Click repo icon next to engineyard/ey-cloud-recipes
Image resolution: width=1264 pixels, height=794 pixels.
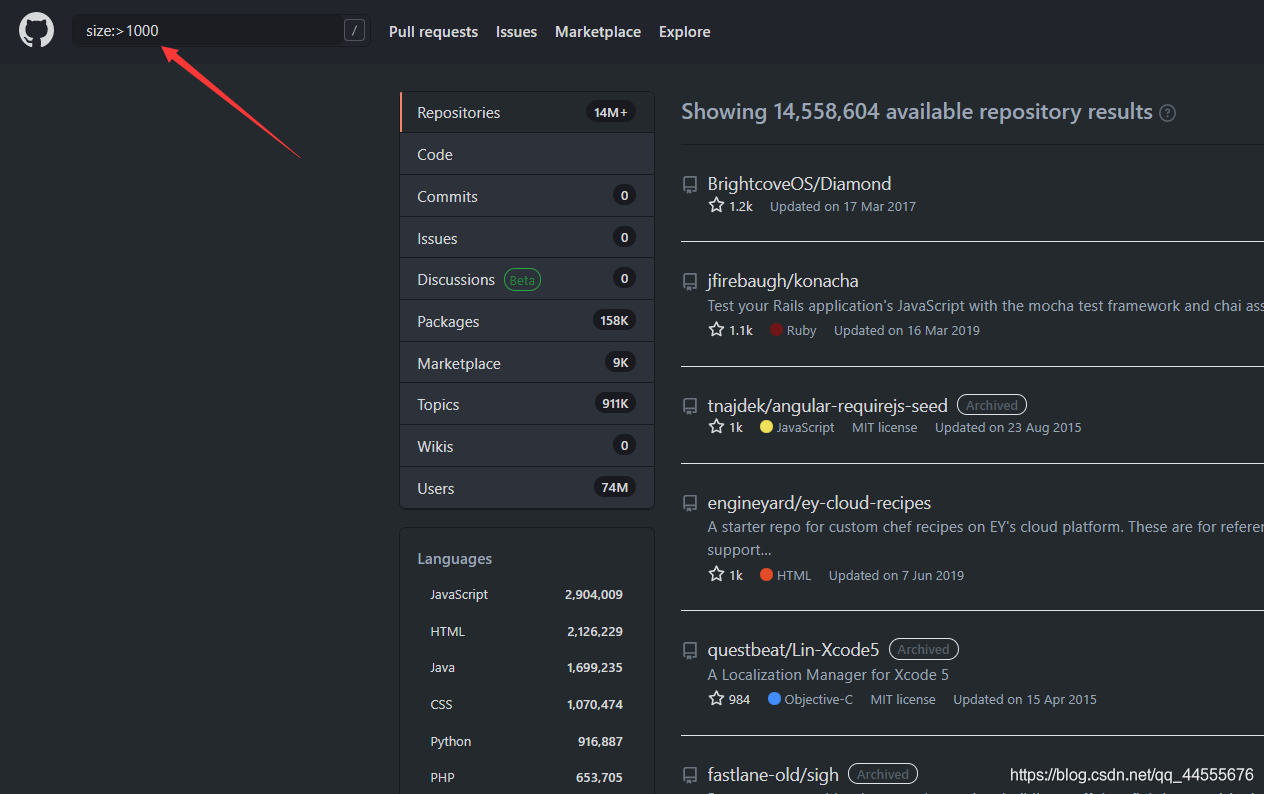tap(690, 503)
